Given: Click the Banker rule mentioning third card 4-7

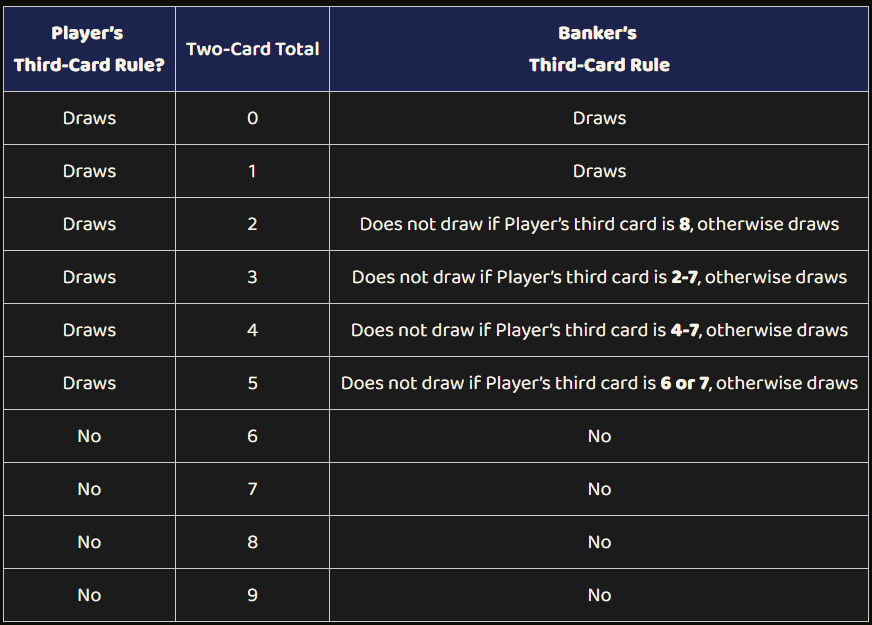Looking at the screenshot, I should click(599, 330).
